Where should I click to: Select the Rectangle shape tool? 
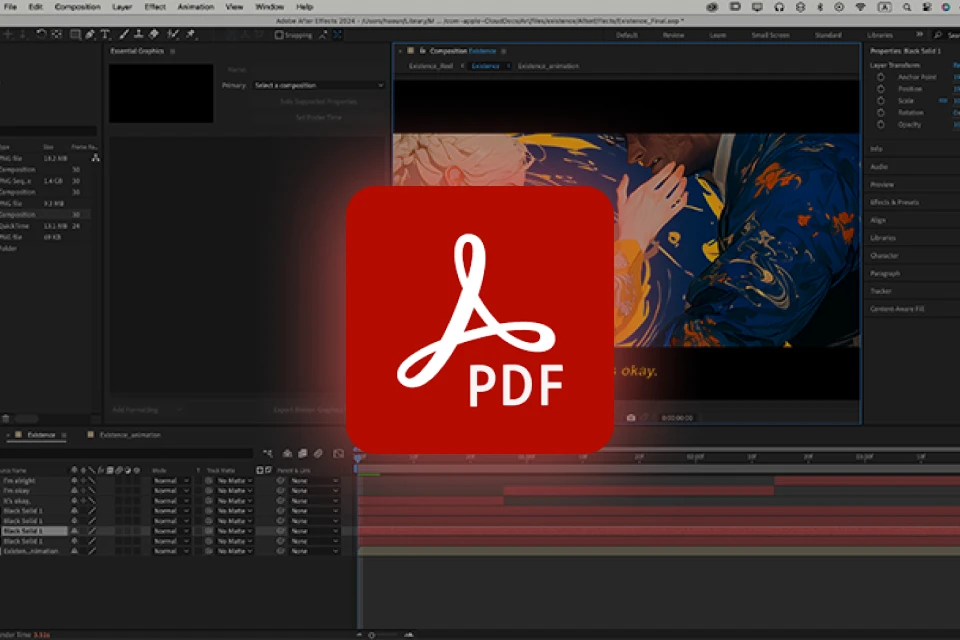(75, 34)
